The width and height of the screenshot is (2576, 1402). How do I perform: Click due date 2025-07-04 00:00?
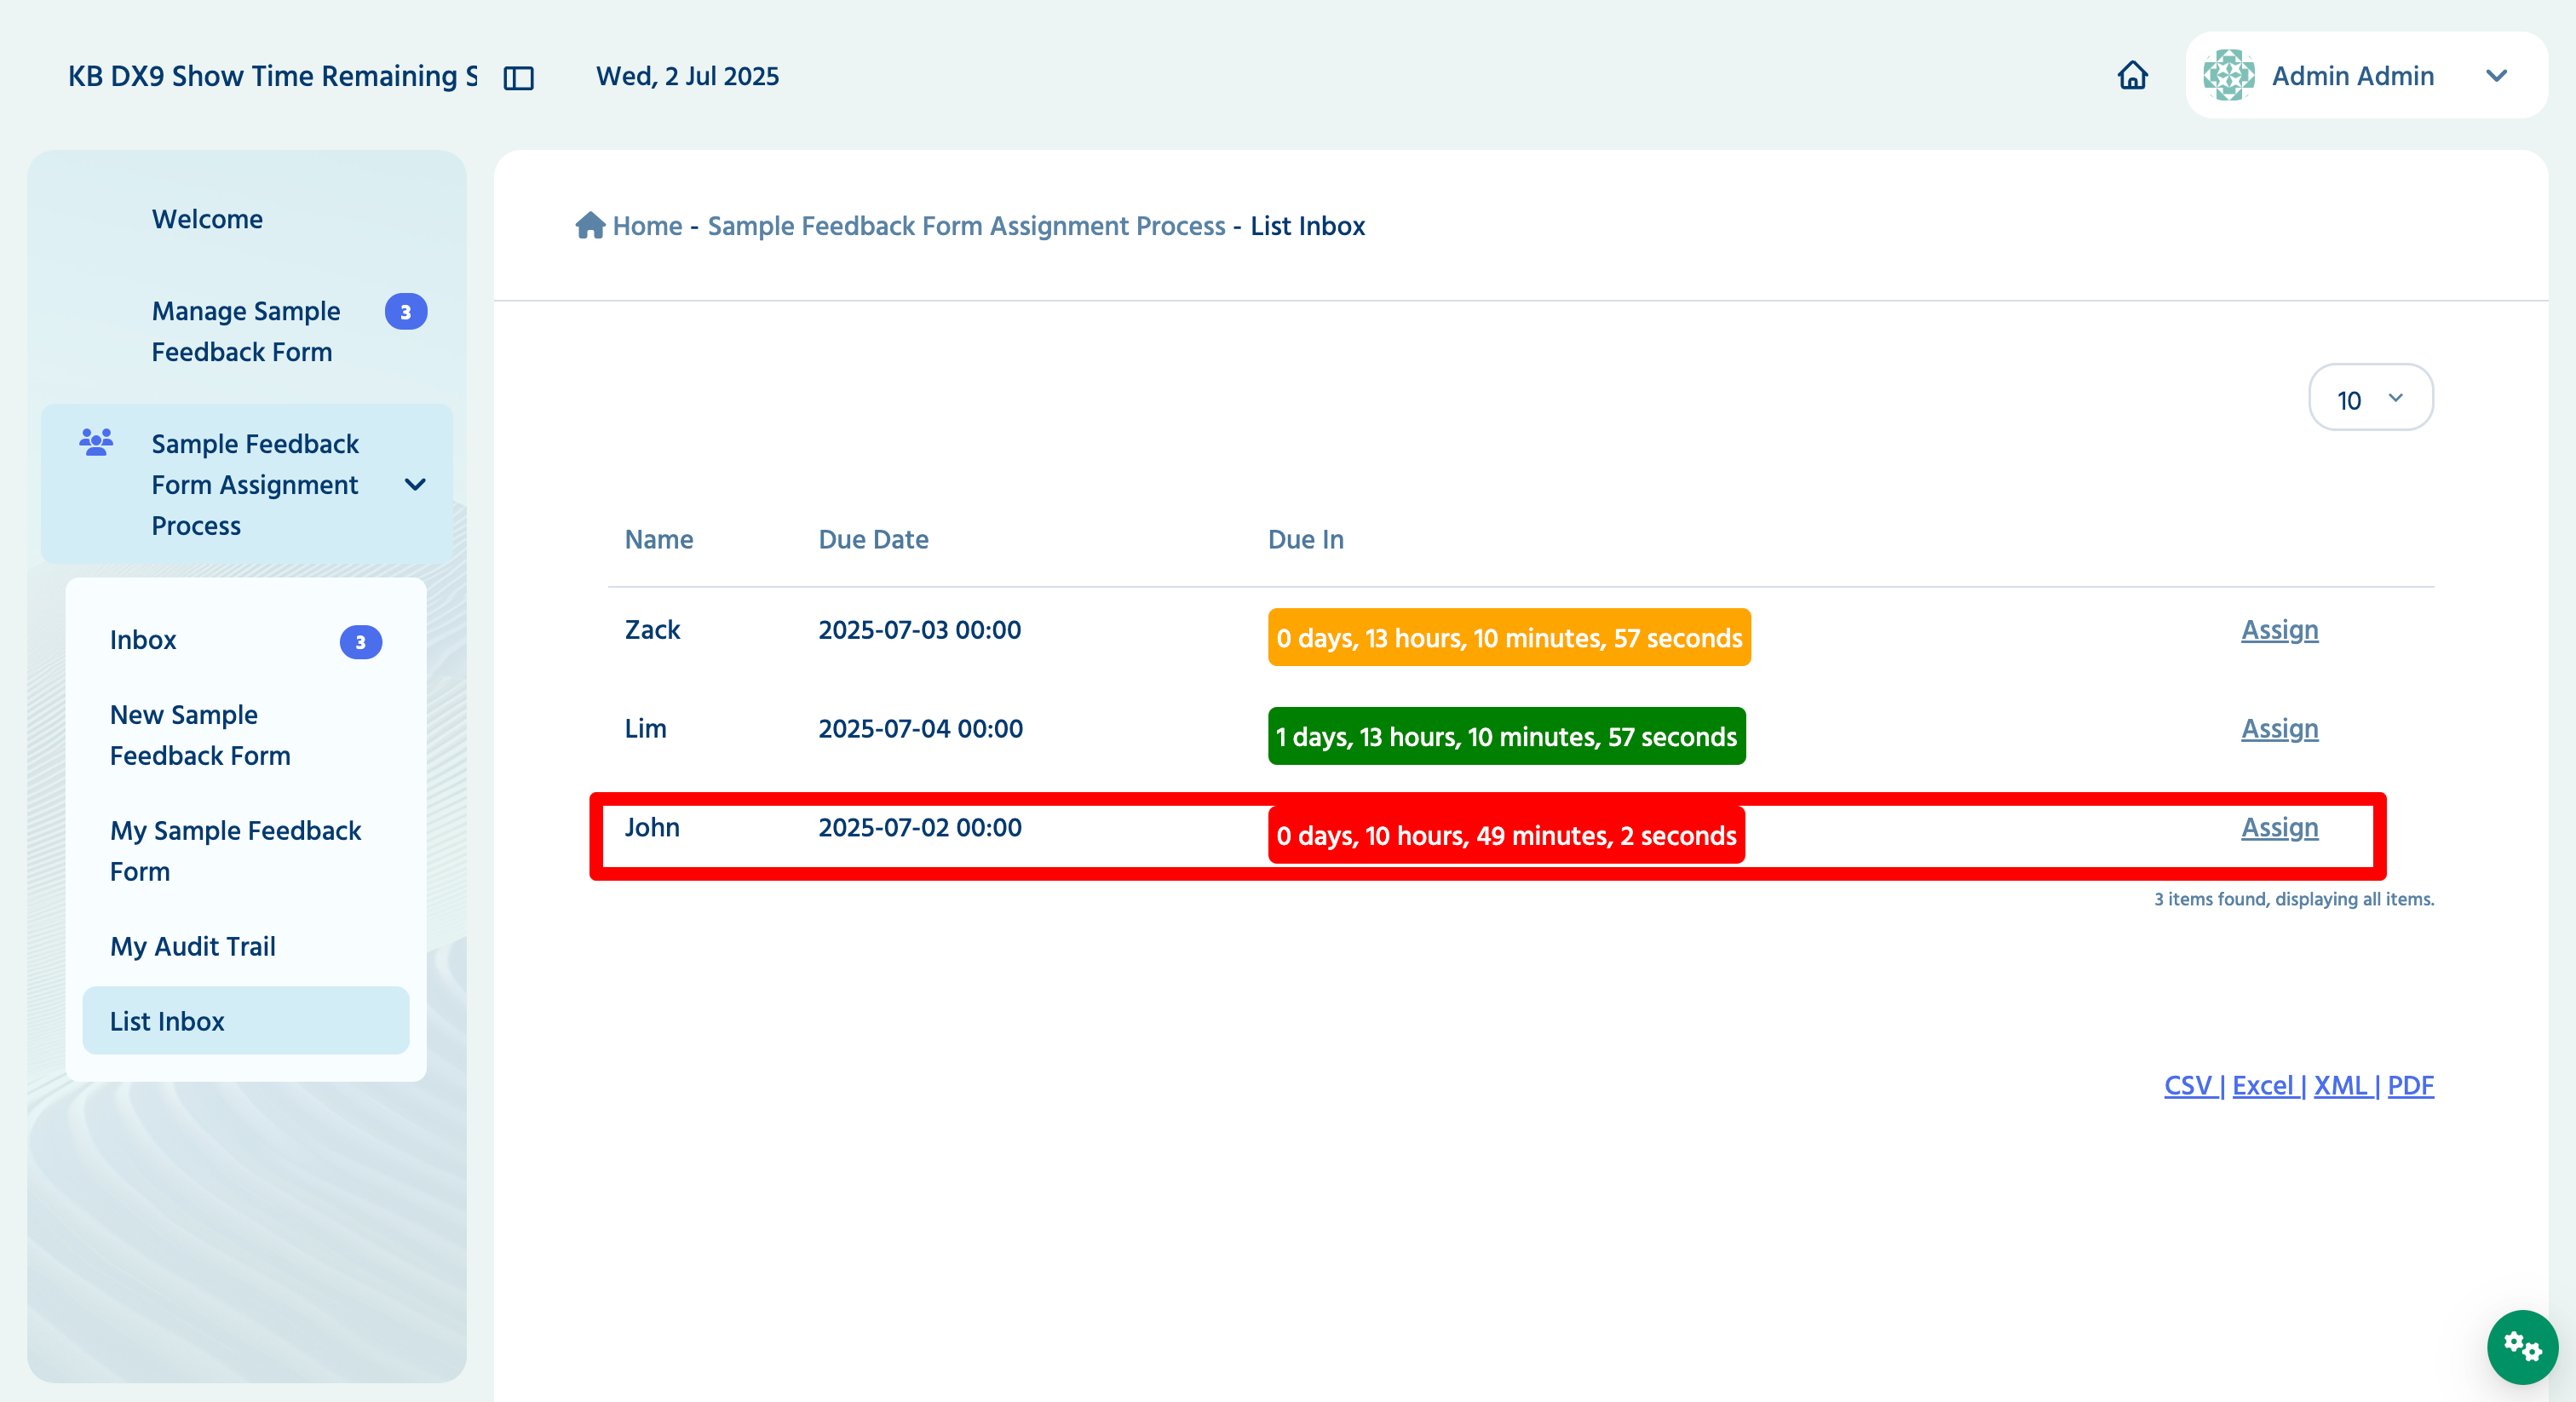920,729
